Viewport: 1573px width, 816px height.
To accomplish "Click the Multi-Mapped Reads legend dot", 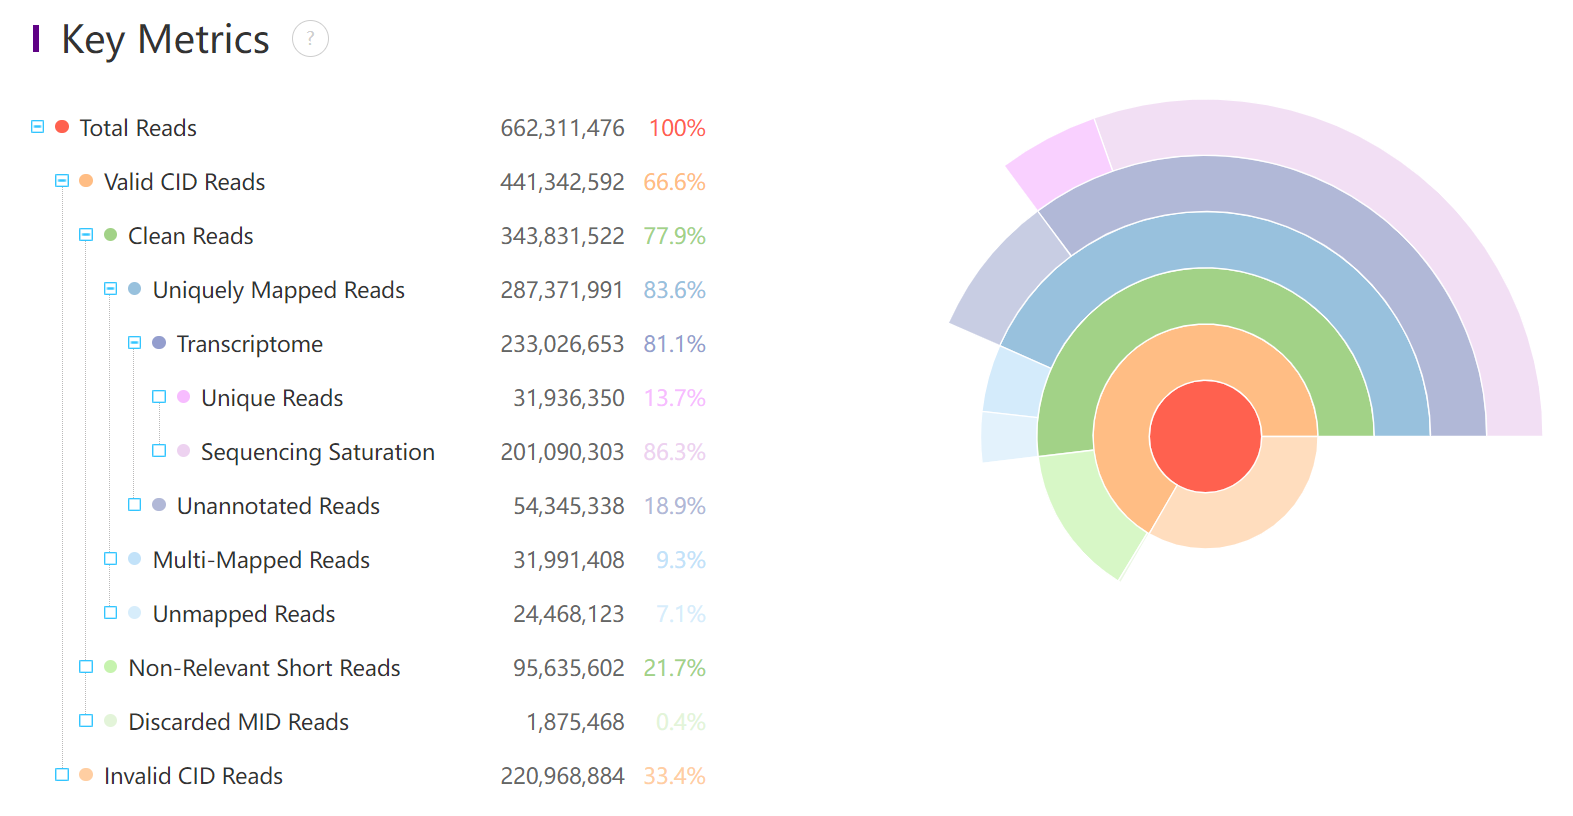I will coord(135,559).
